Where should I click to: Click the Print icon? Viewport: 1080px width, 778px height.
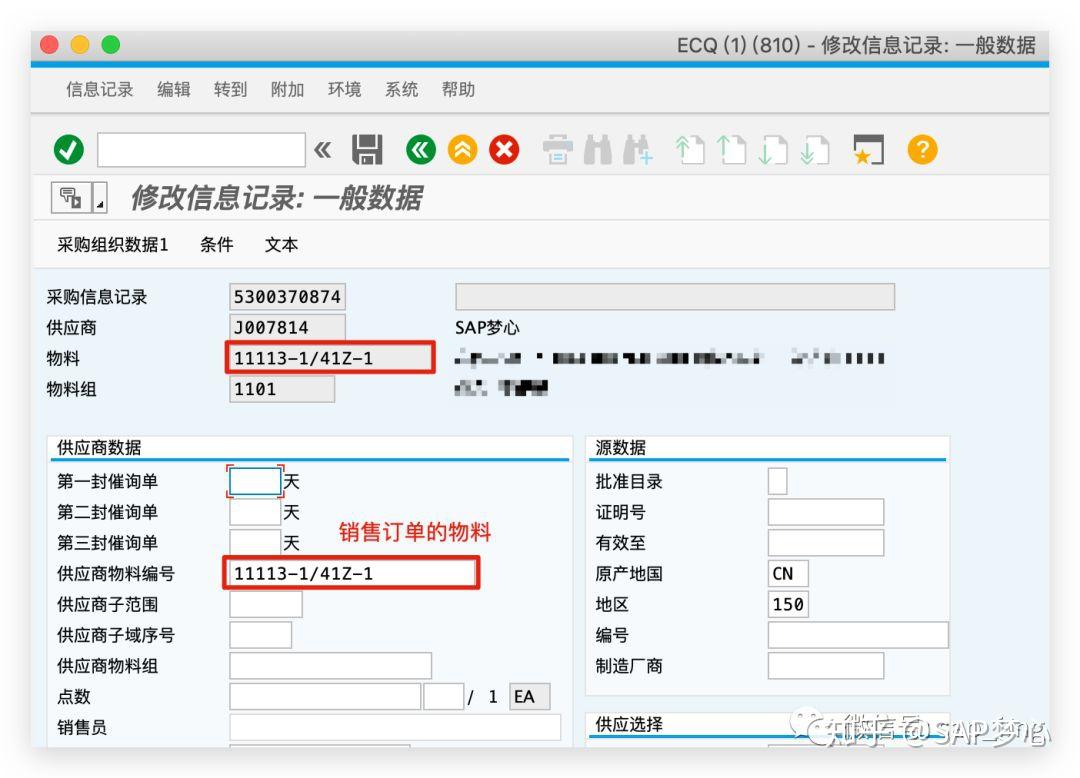pos(557,149)
